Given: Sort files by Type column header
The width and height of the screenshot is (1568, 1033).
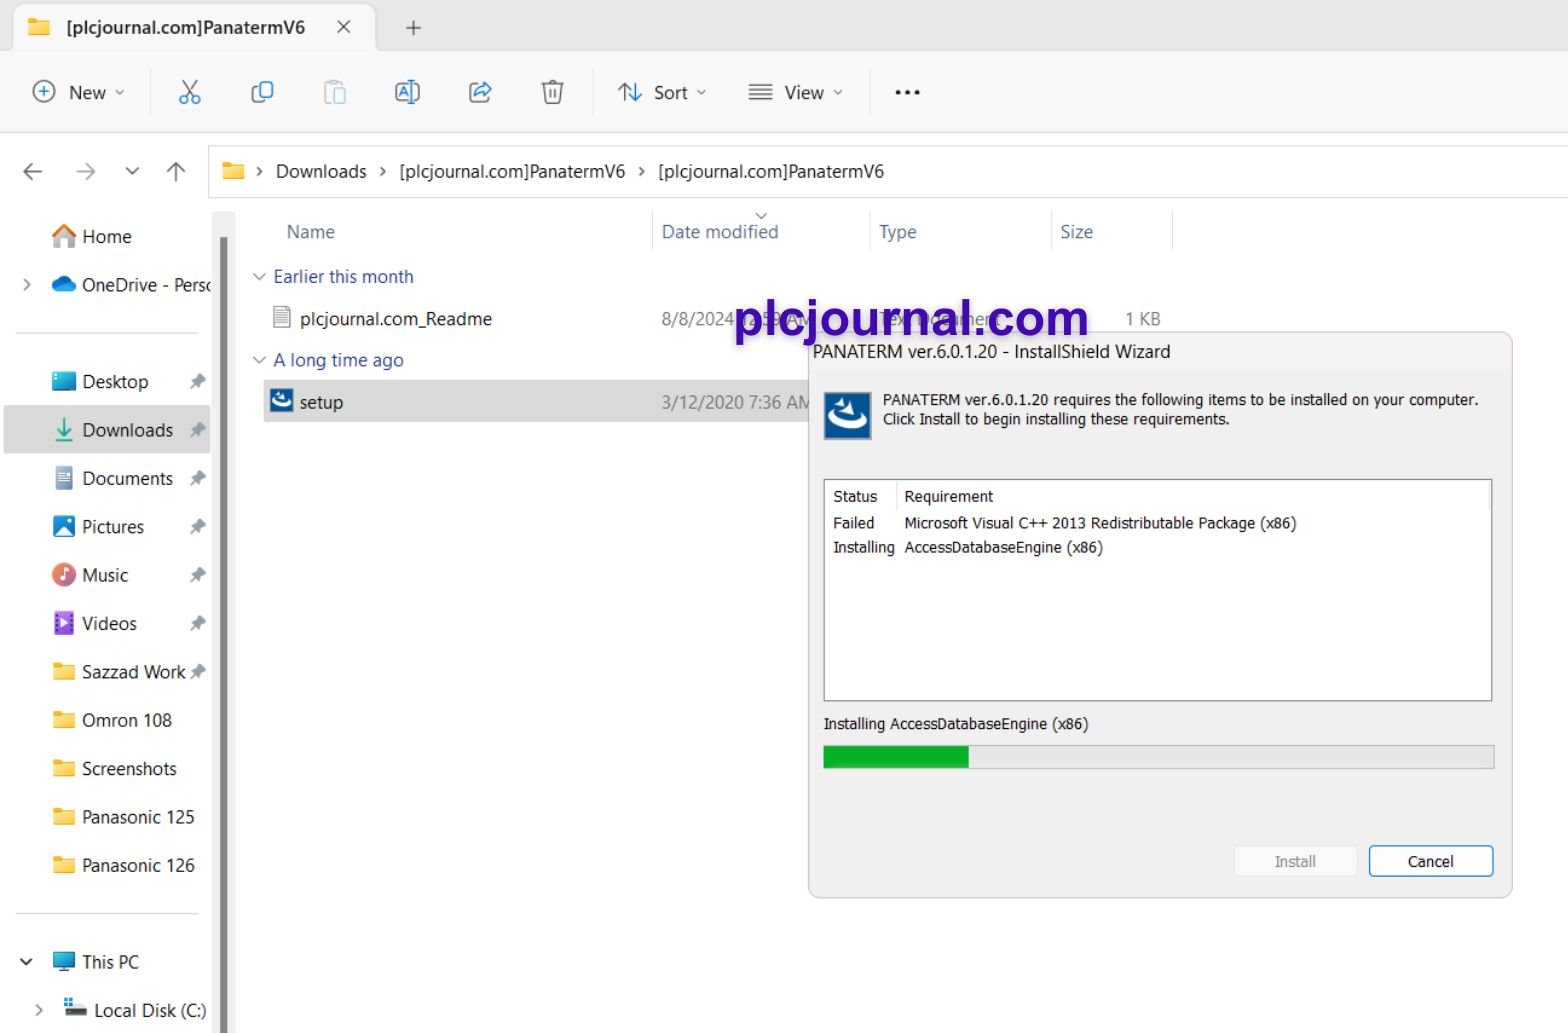Looking at the screenshot, I should [898, 232].
